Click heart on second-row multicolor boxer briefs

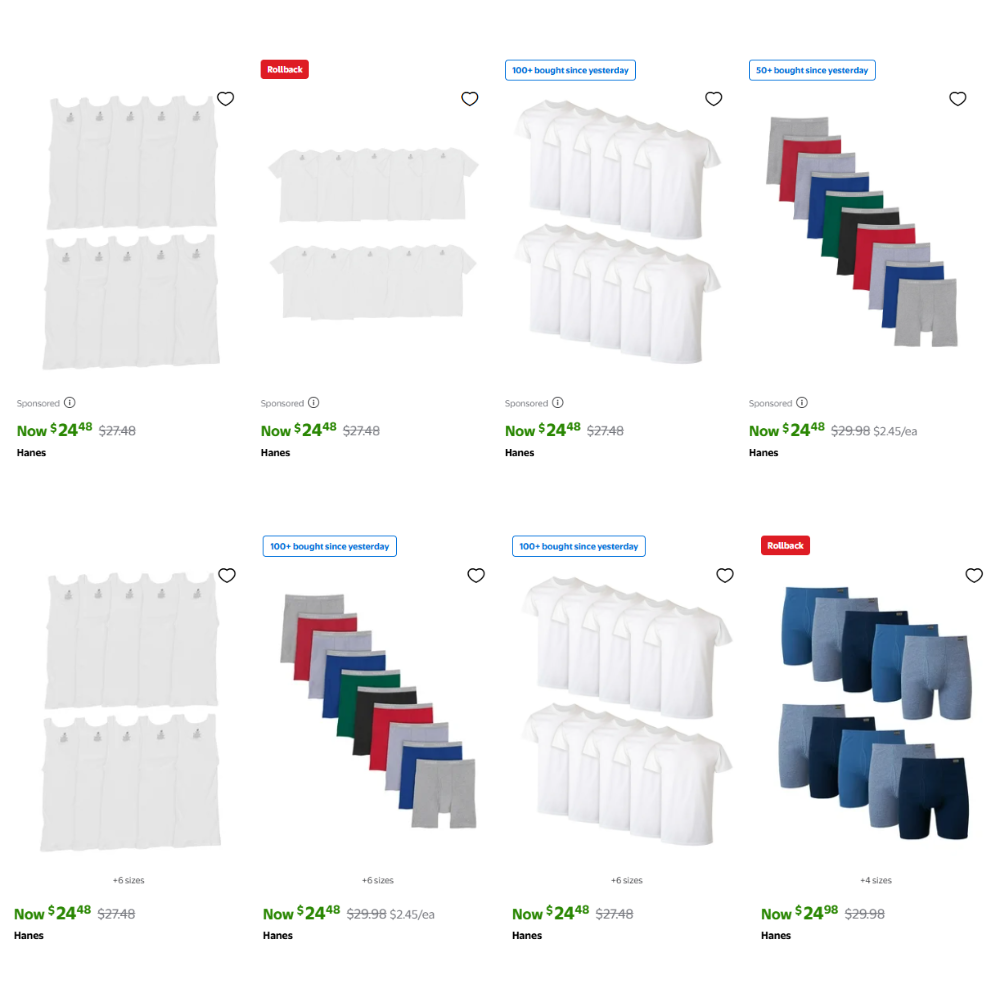476,575
